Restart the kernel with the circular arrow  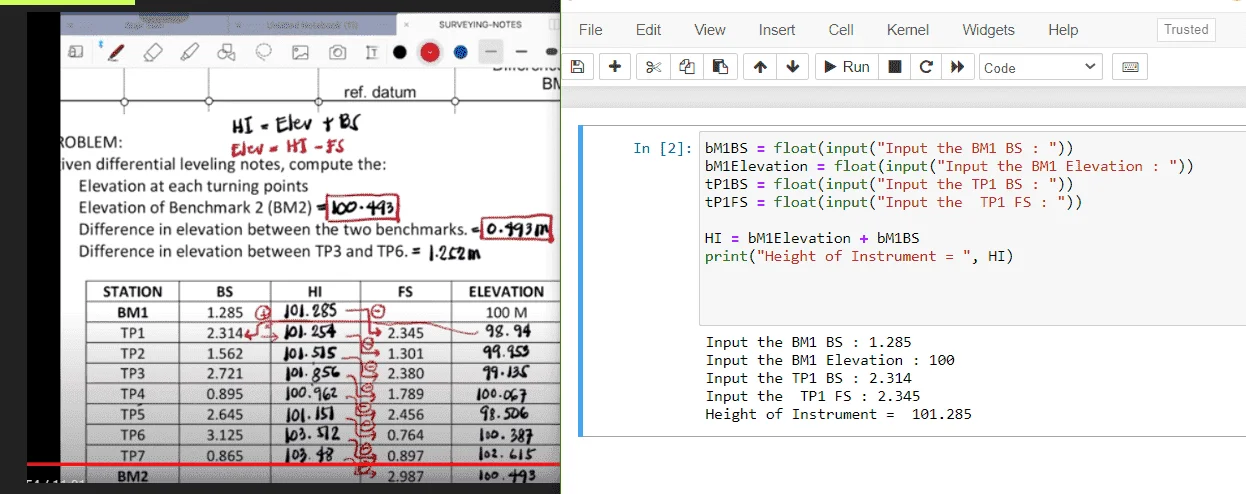[x=926, y=67]
